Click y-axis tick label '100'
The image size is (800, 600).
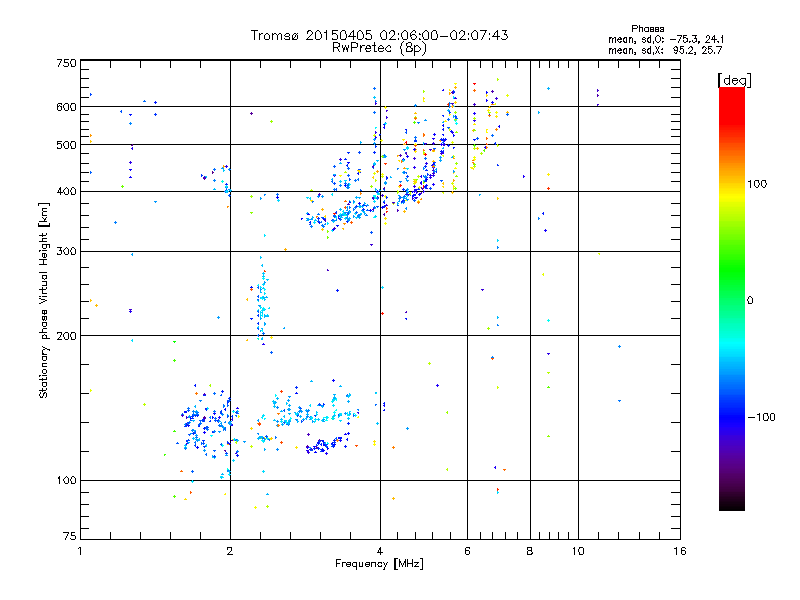point(66,481)
